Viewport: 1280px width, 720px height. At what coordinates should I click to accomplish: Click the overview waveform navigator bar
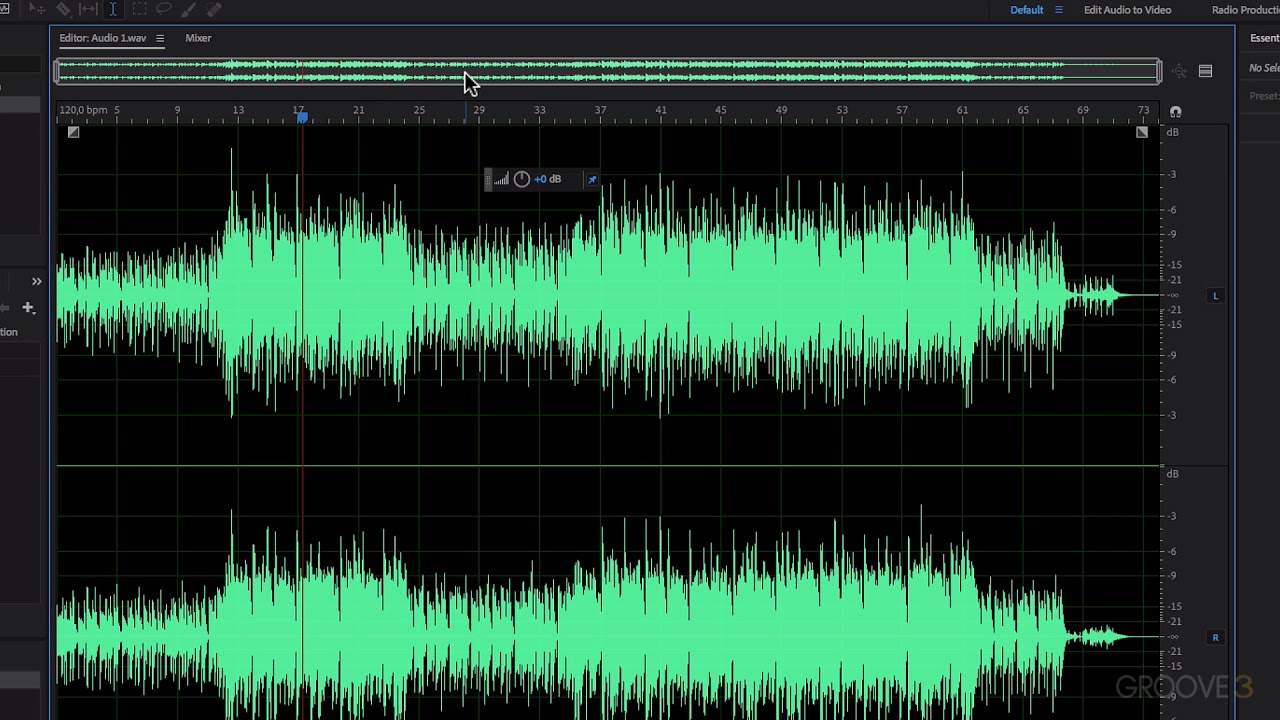[x=608, y=71]
